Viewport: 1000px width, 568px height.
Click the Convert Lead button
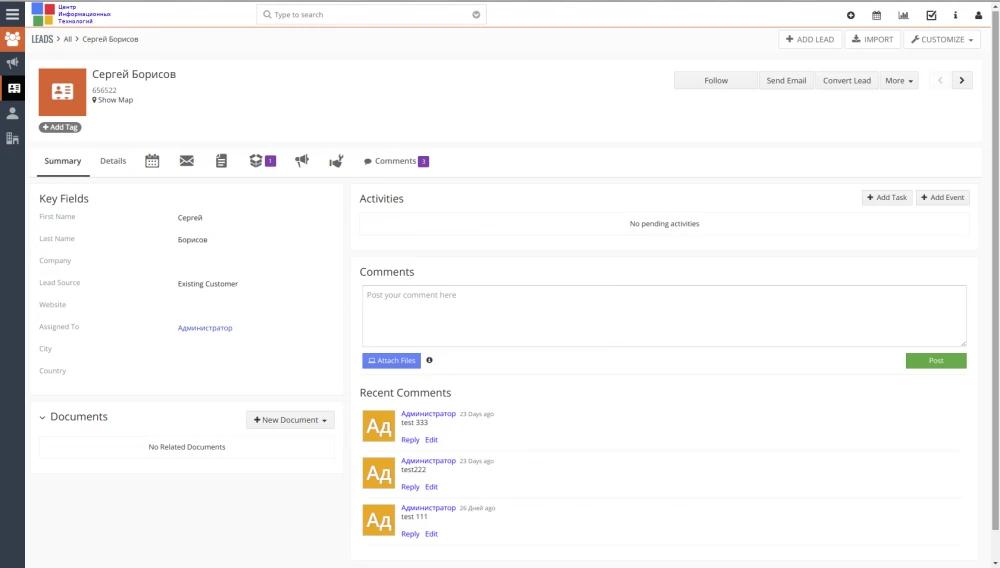846,80
